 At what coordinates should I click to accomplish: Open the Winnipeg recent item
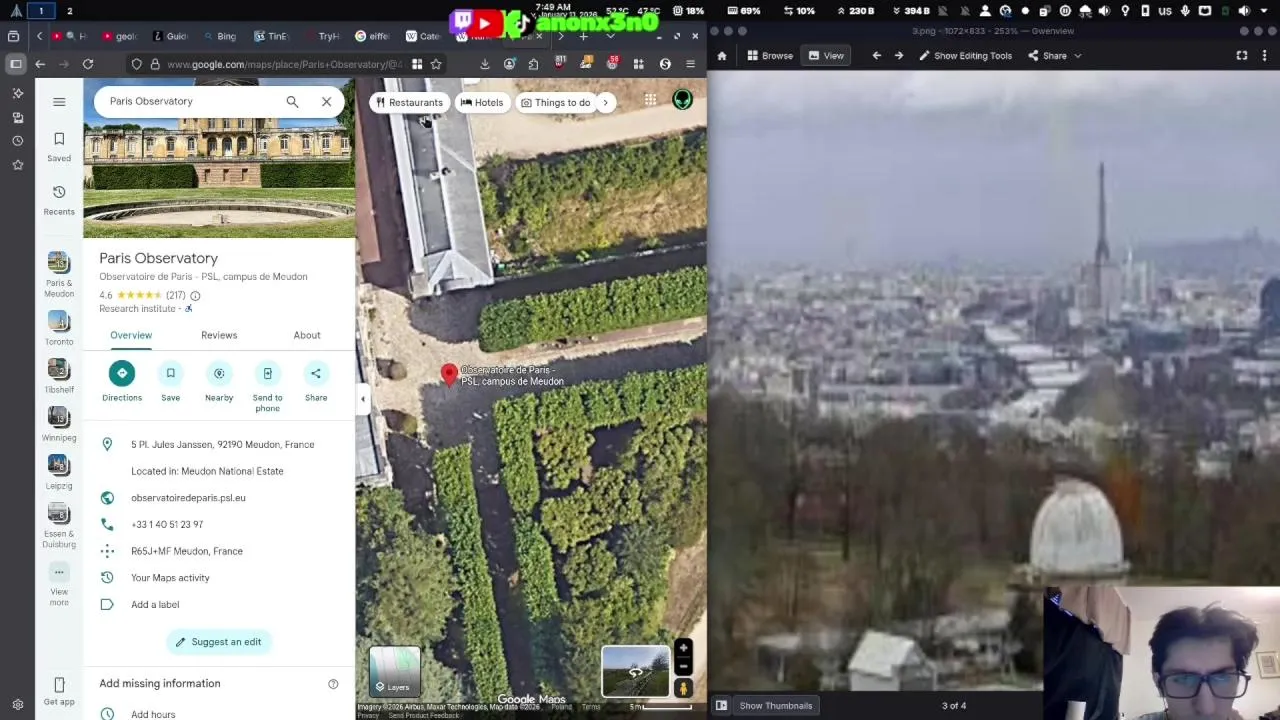(59, 424)
